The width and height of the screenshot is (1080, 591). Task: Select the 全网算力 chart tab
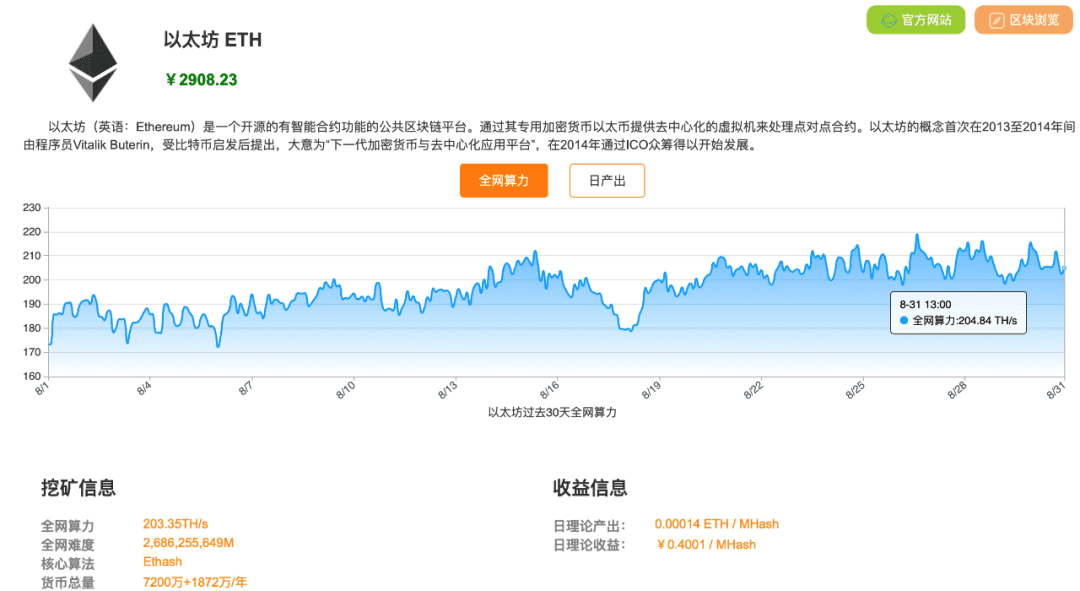(x=503, y=180)
